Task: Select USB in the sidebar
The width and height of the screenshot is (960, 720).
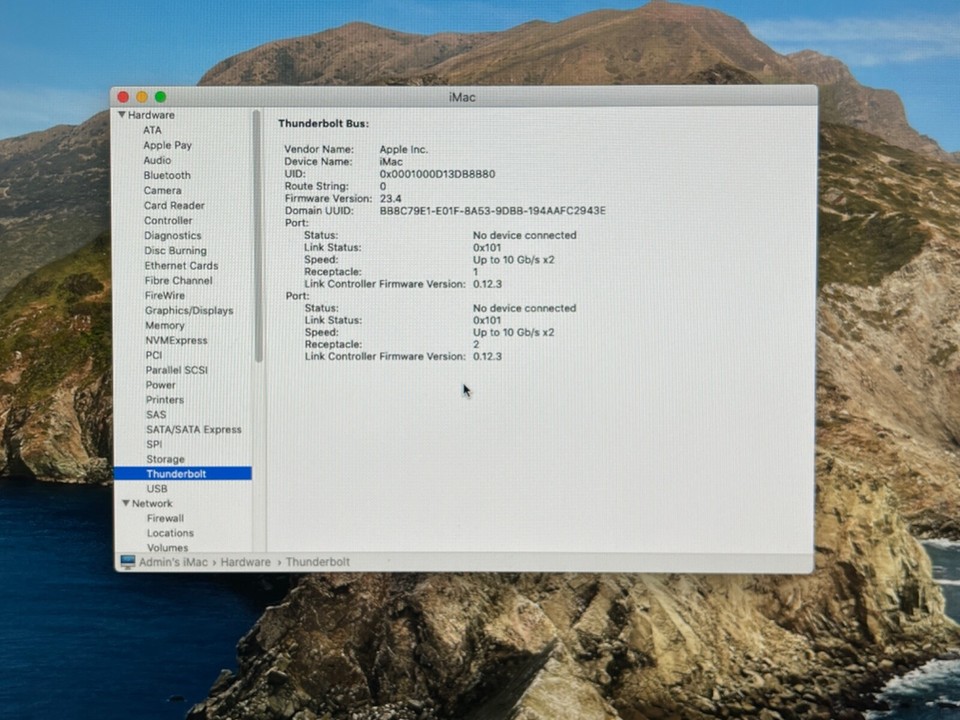Action: pyautogui.click(x=157, y=489)
